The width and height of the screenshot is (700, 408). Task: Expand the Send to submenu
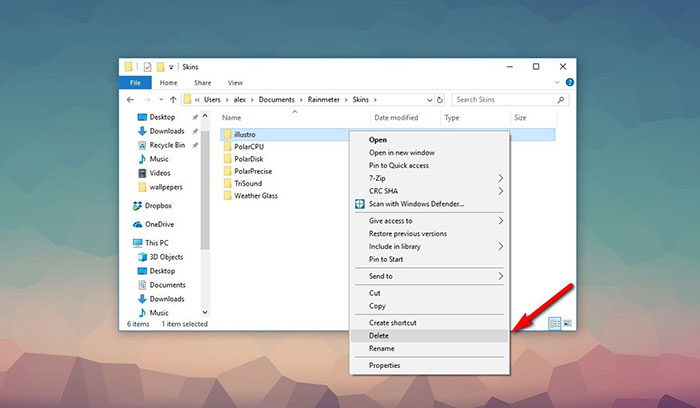[430, 276]
